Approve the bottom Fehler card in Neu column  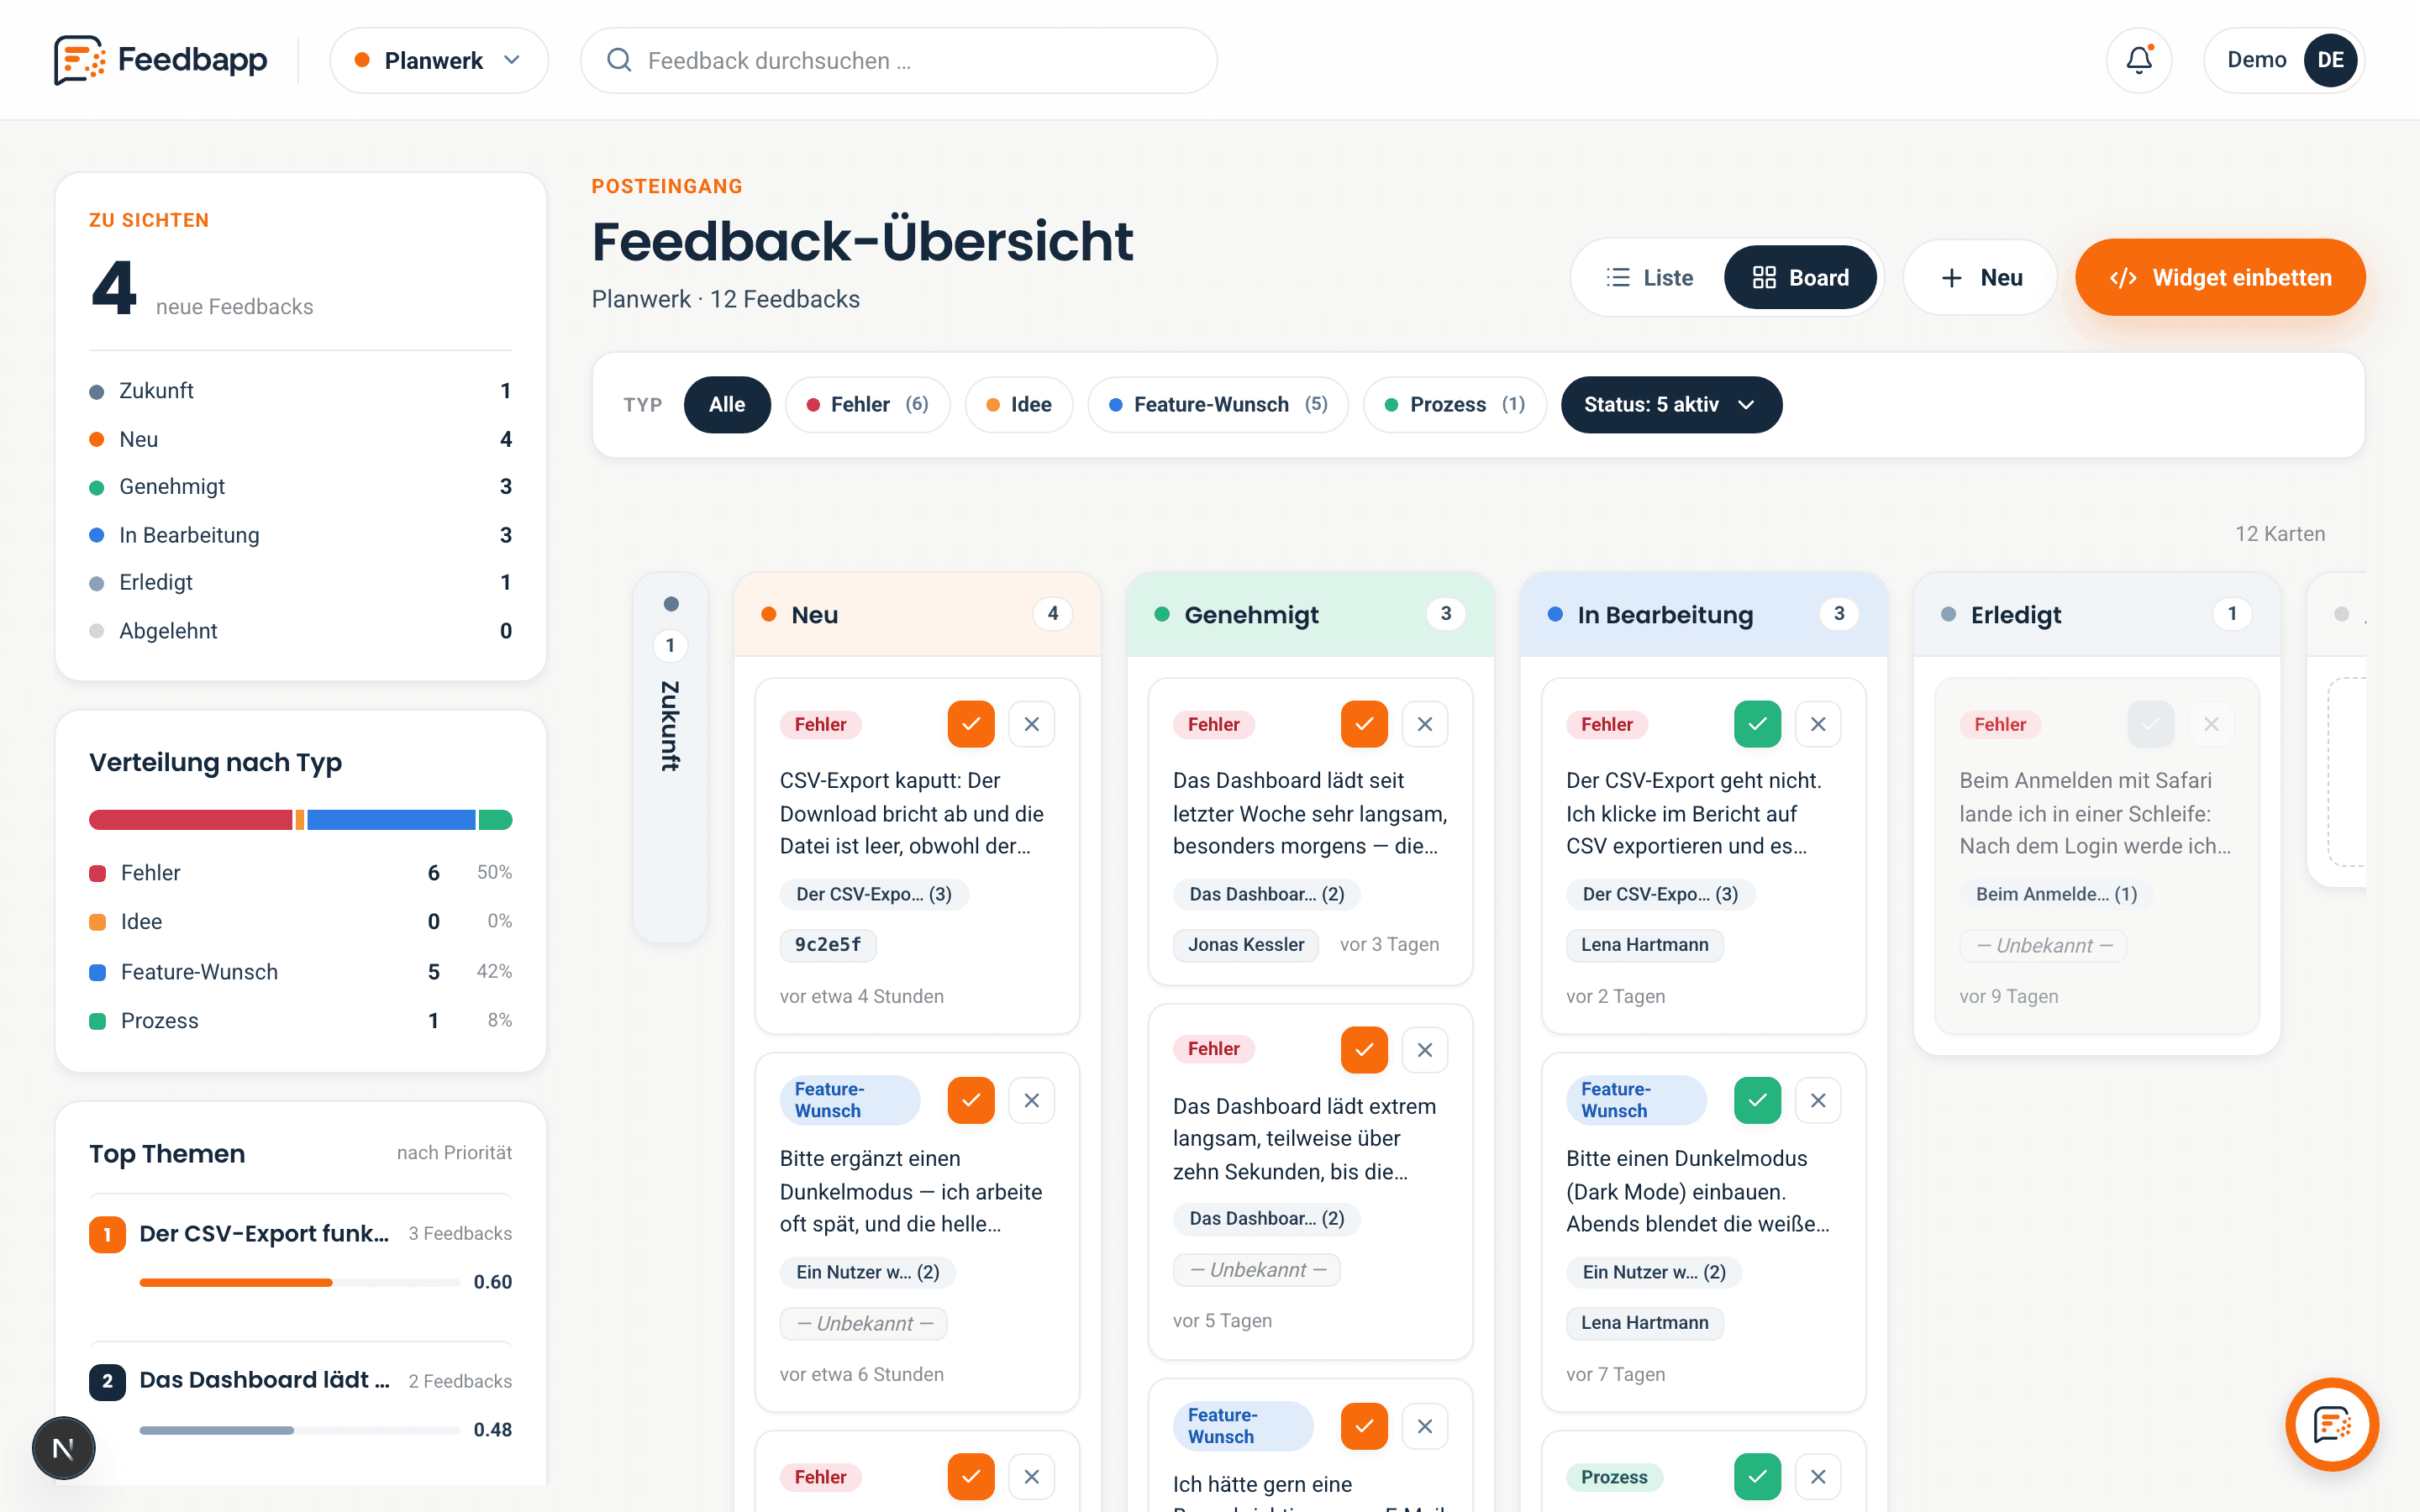point(971,1476)
